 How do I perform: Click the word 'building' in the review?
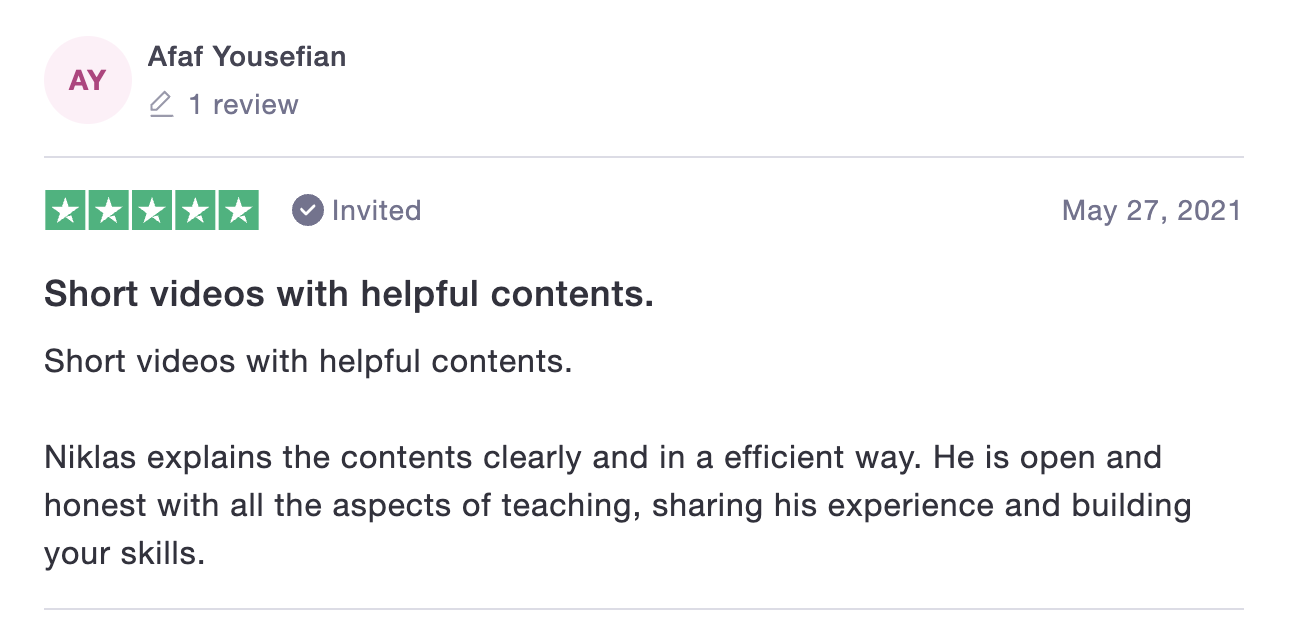click(x=1131, y=506)
